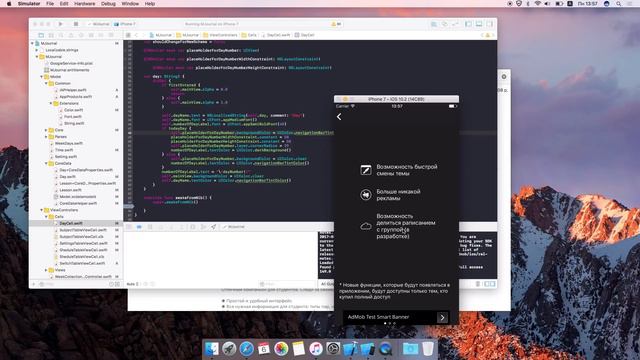The height and width of the screenshot is (360, 640).
Task: Collapse the Extensions folder
Action: pos(51,103)
